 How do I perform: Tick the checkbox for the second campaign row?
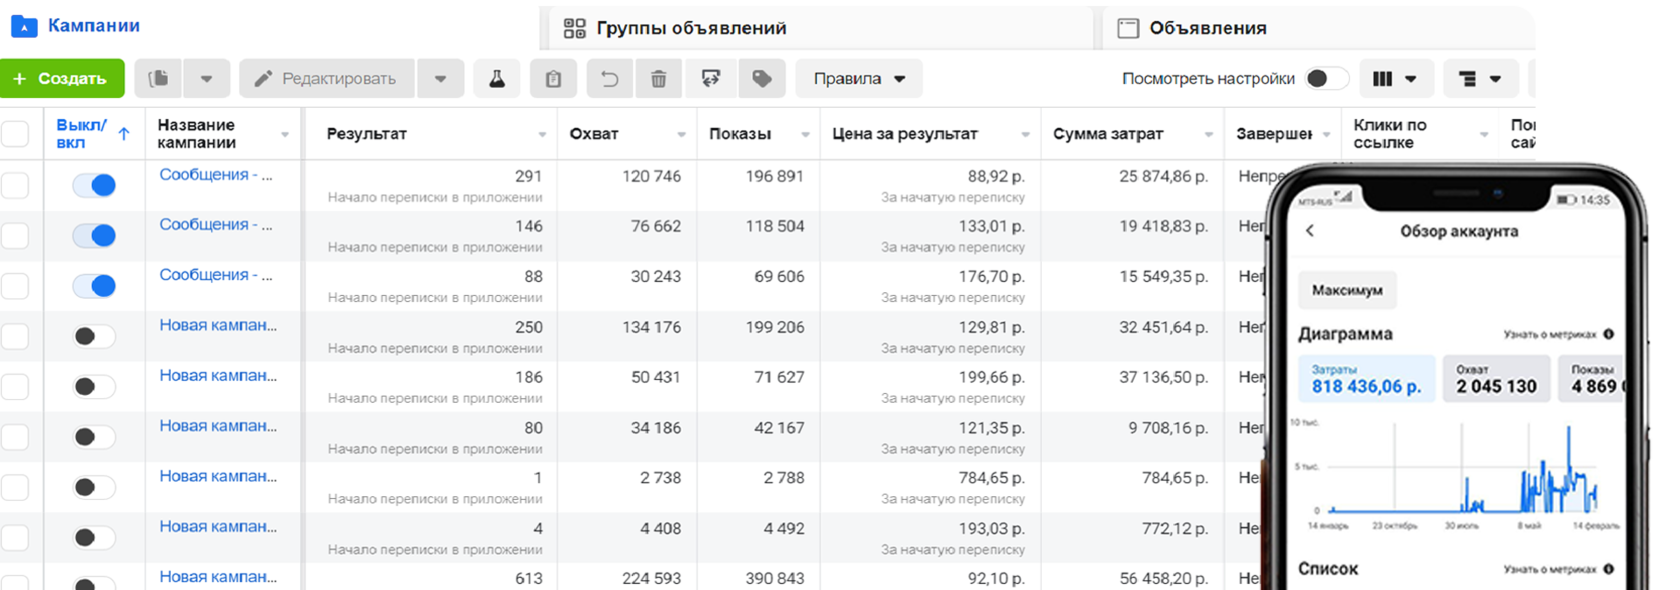[15, 236]
